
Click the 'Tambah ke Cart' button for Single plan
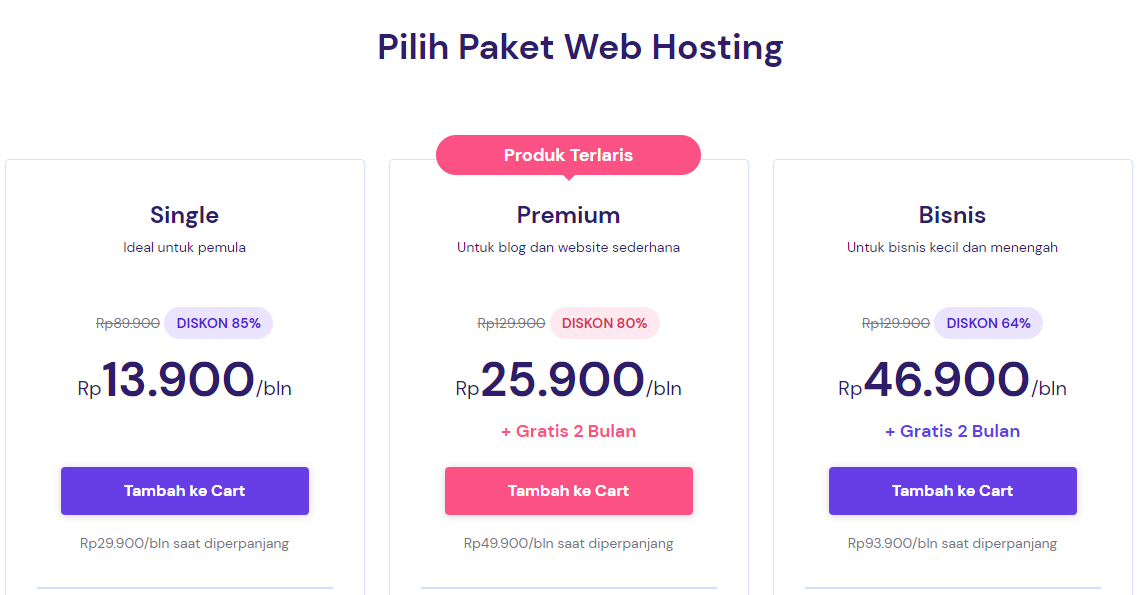click(x=184, y=491)
